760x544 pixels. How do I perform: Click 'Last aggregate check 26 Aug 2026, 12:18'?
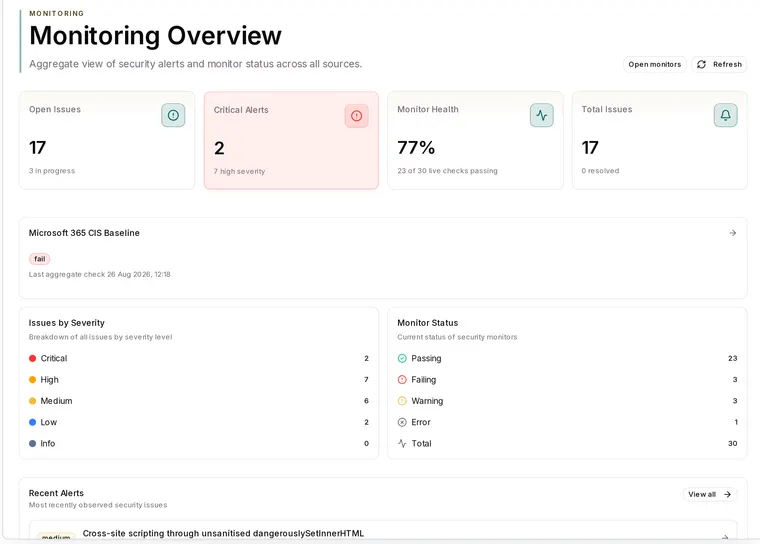[x=99, y=274]
